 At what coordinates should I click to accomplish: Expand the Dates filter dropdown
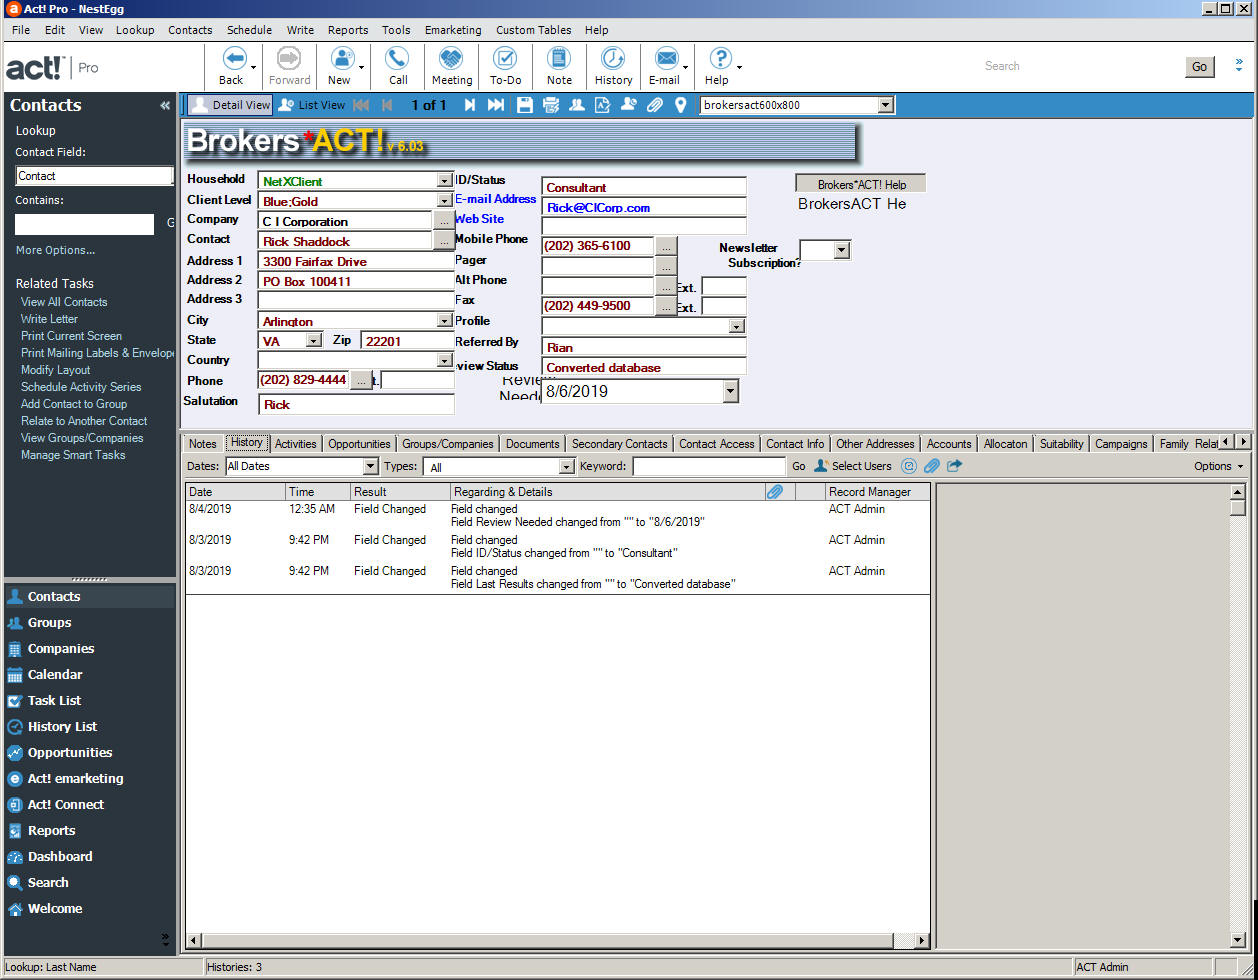click(x=371, y=467)
